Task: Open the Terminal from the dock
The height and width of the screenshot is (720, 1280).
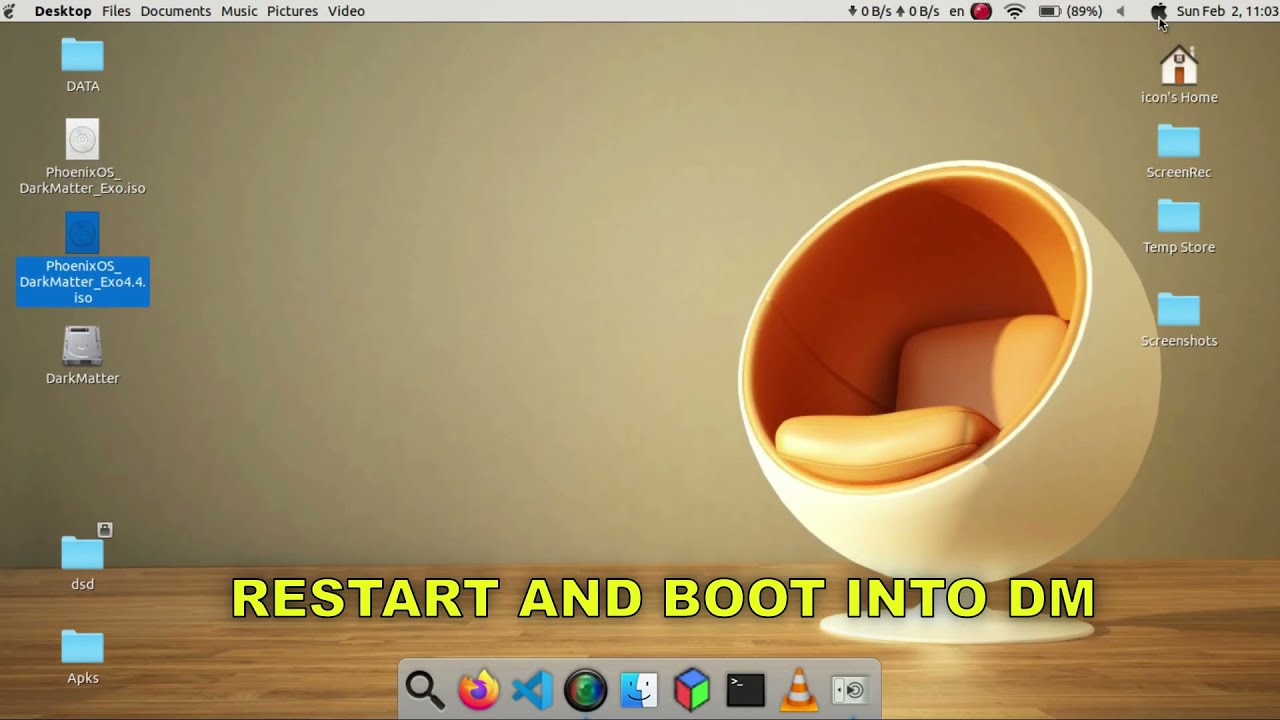Action: coord(745,690)
